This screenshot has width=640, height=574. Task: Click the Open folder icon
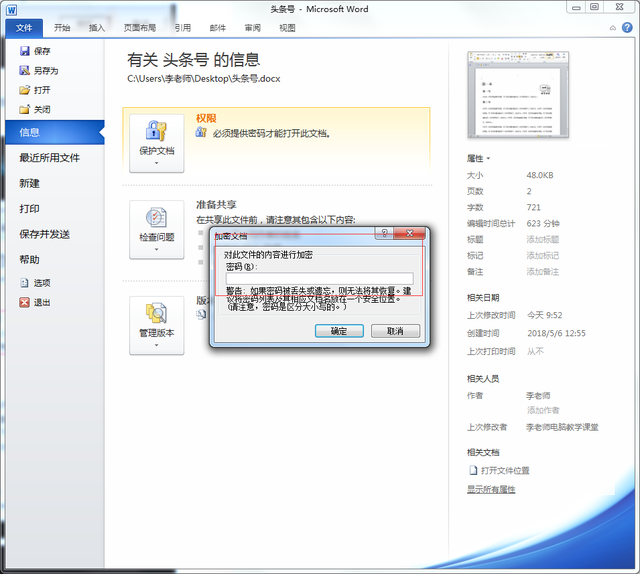click(25, 90)
